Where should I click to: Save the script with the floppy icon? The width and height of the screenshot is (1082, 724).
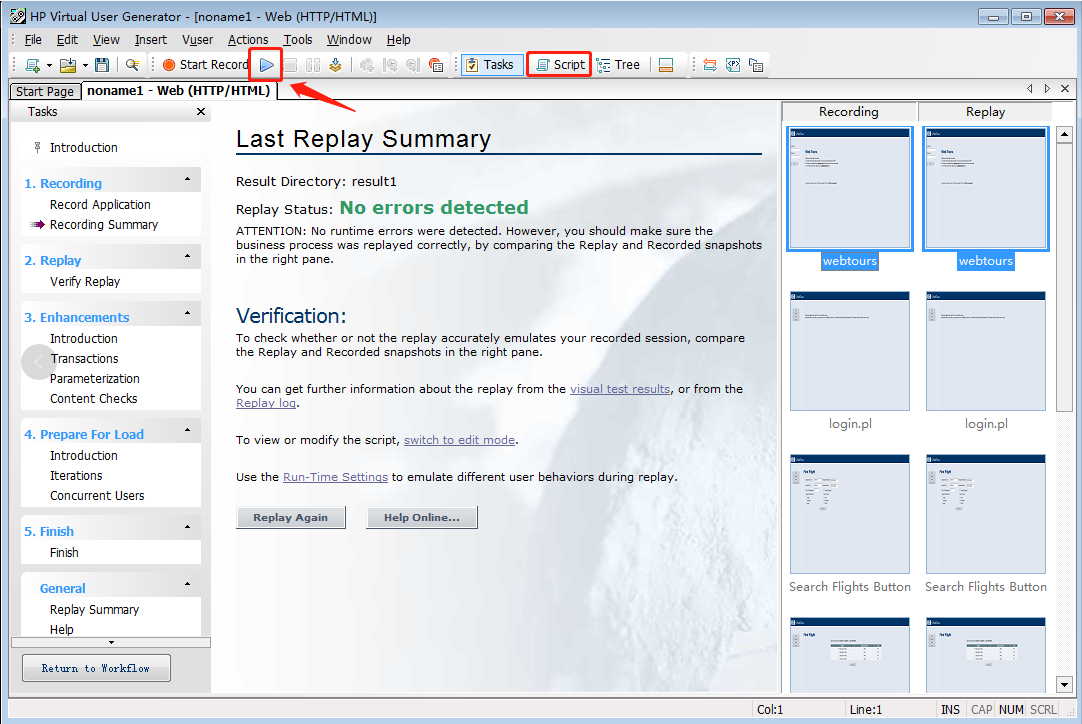(102, 65)
